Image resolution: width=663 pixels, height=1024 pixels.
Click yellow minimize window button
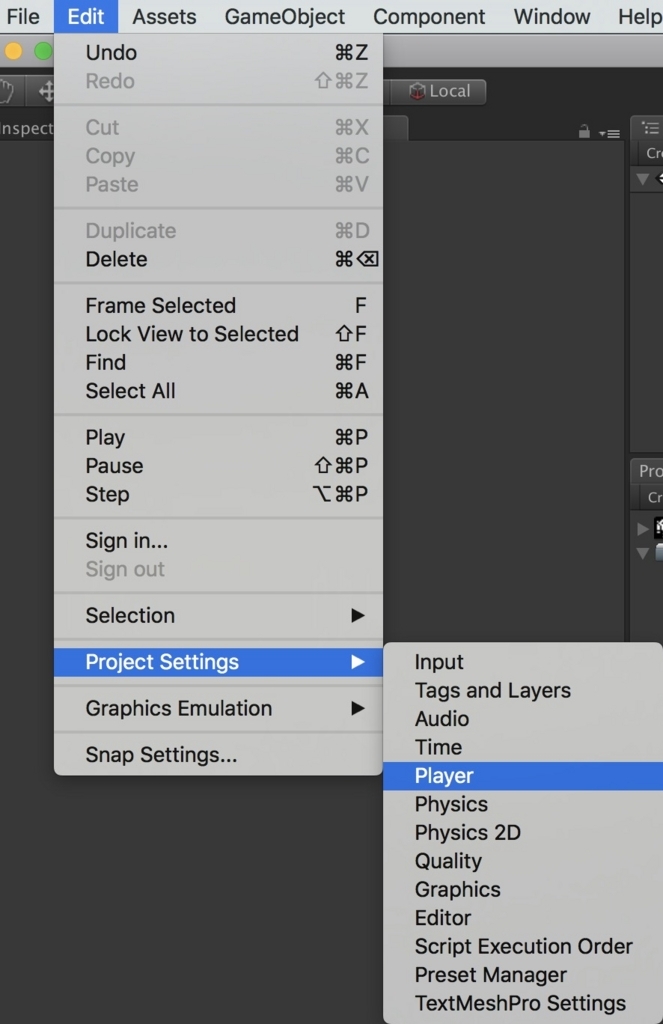[x=13, y=51]
